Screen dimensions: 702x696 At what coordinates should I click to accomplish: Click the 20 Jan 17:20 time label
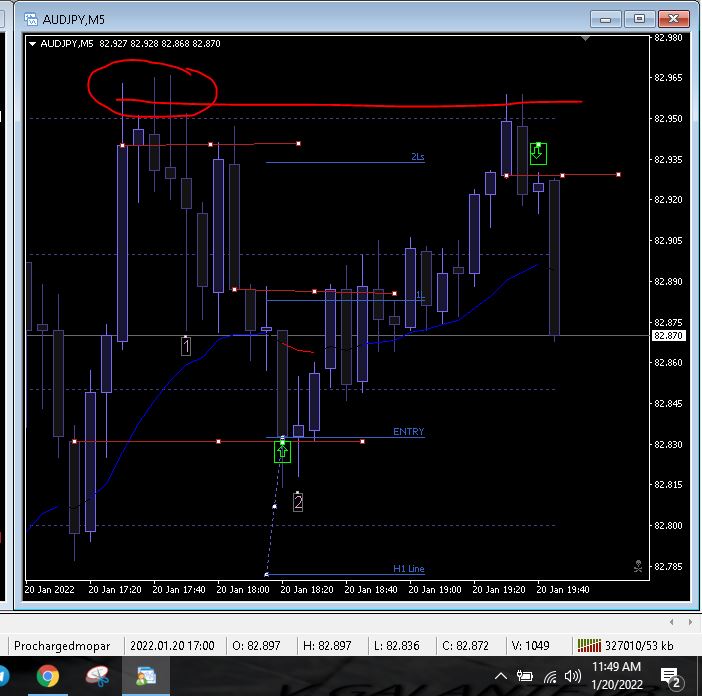point(115,589)
